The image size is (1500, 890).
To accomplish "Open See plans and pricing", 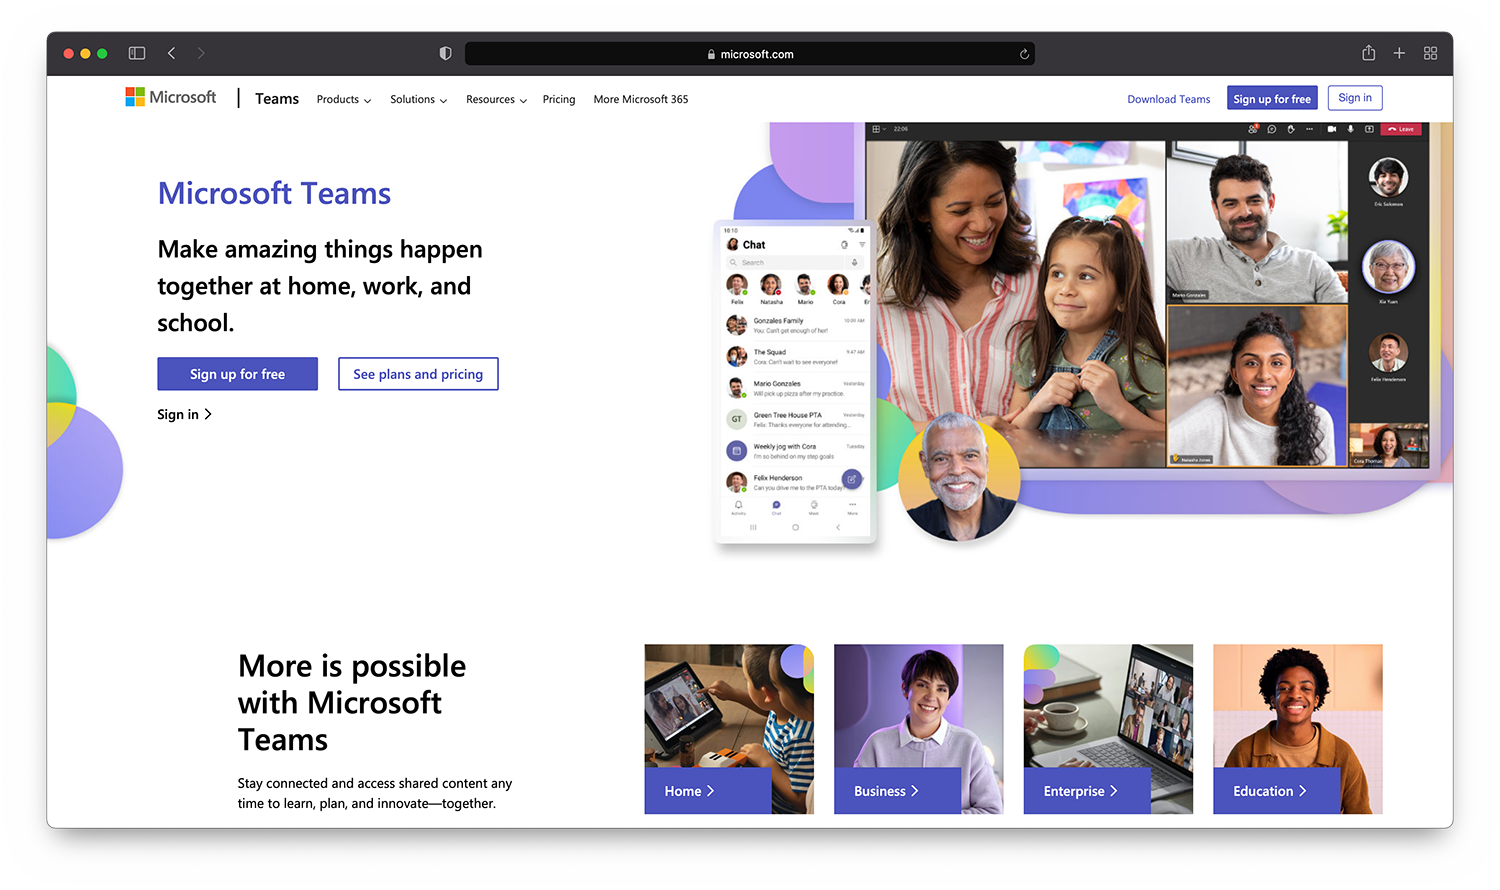I will [418, 374].
